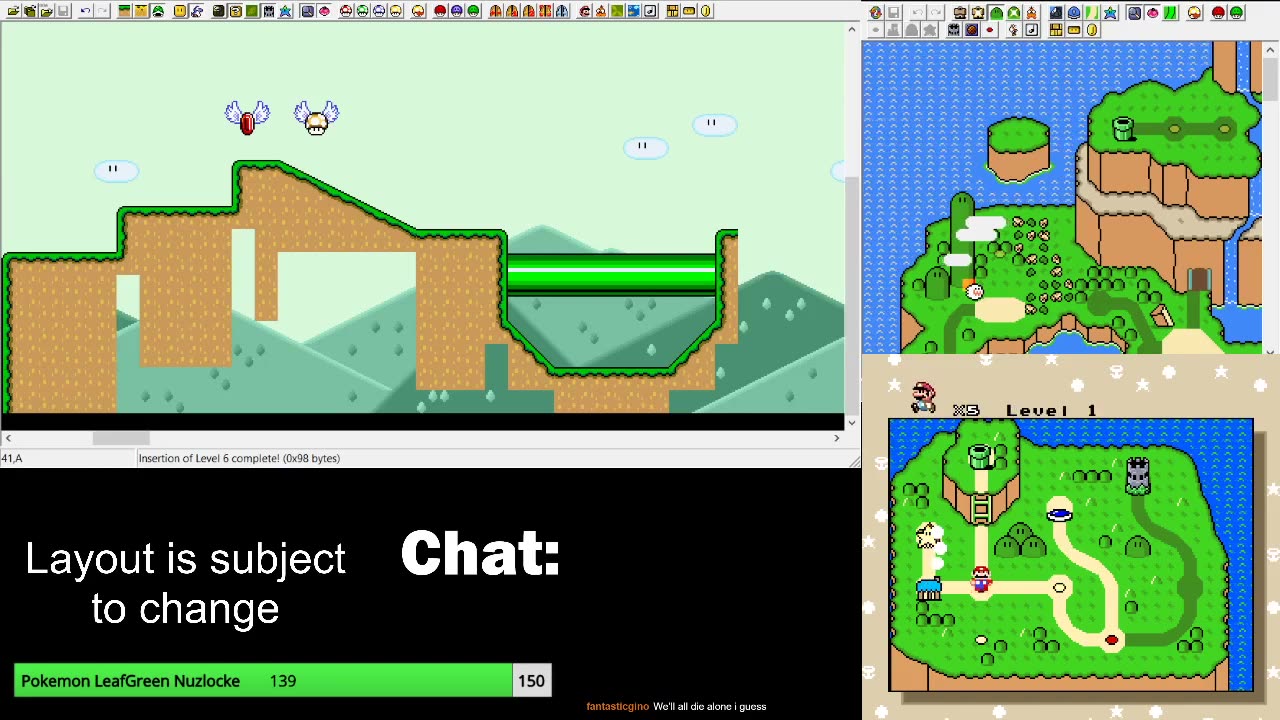Click the green X tile icon in overworld editor
Screen dimensions: 1280x720
(x=1014, y=13)
